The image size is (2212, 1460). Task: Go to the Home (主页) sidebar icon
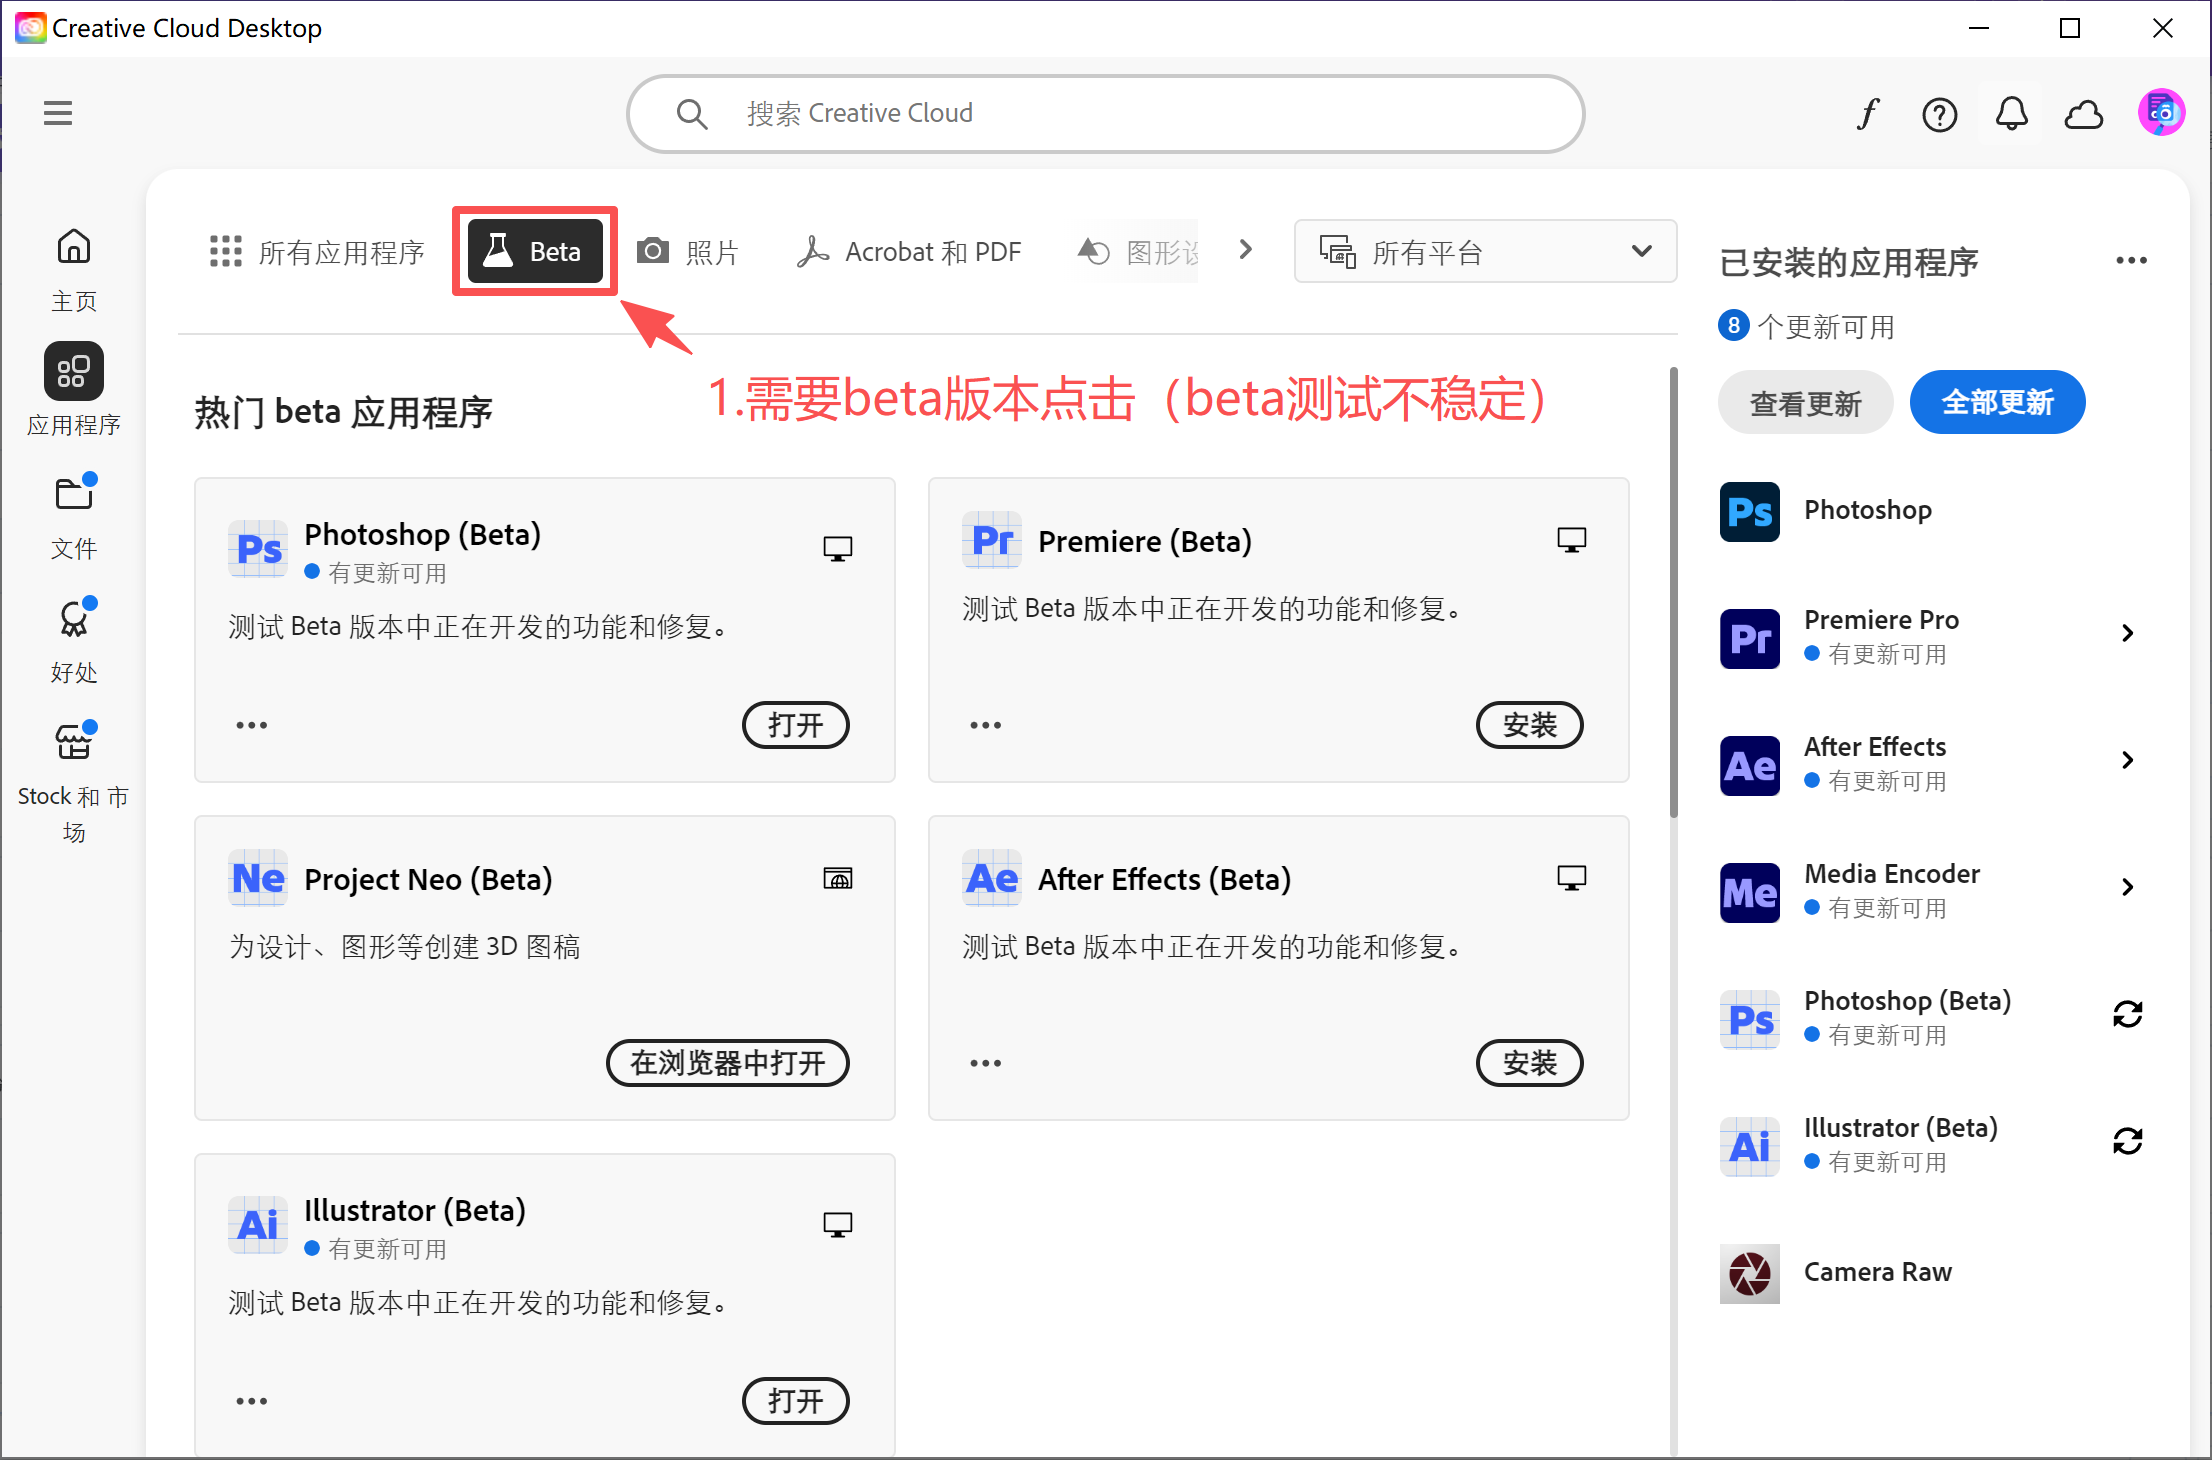[74, 246]
